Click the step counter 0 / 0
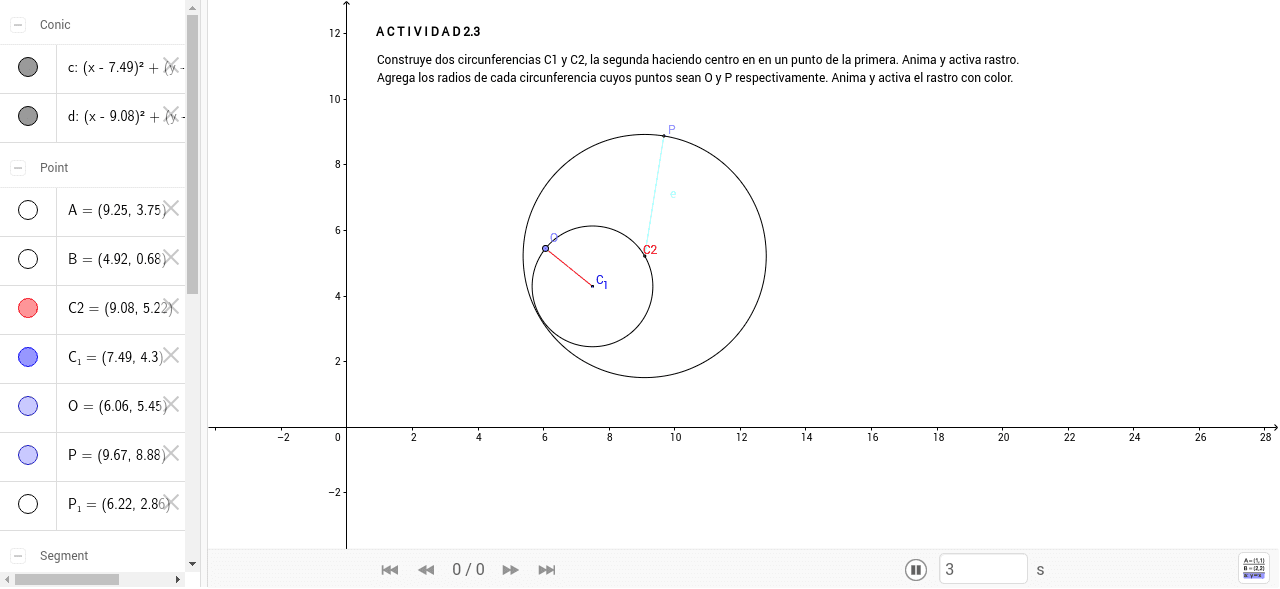1280x589 pixels. 468,570
